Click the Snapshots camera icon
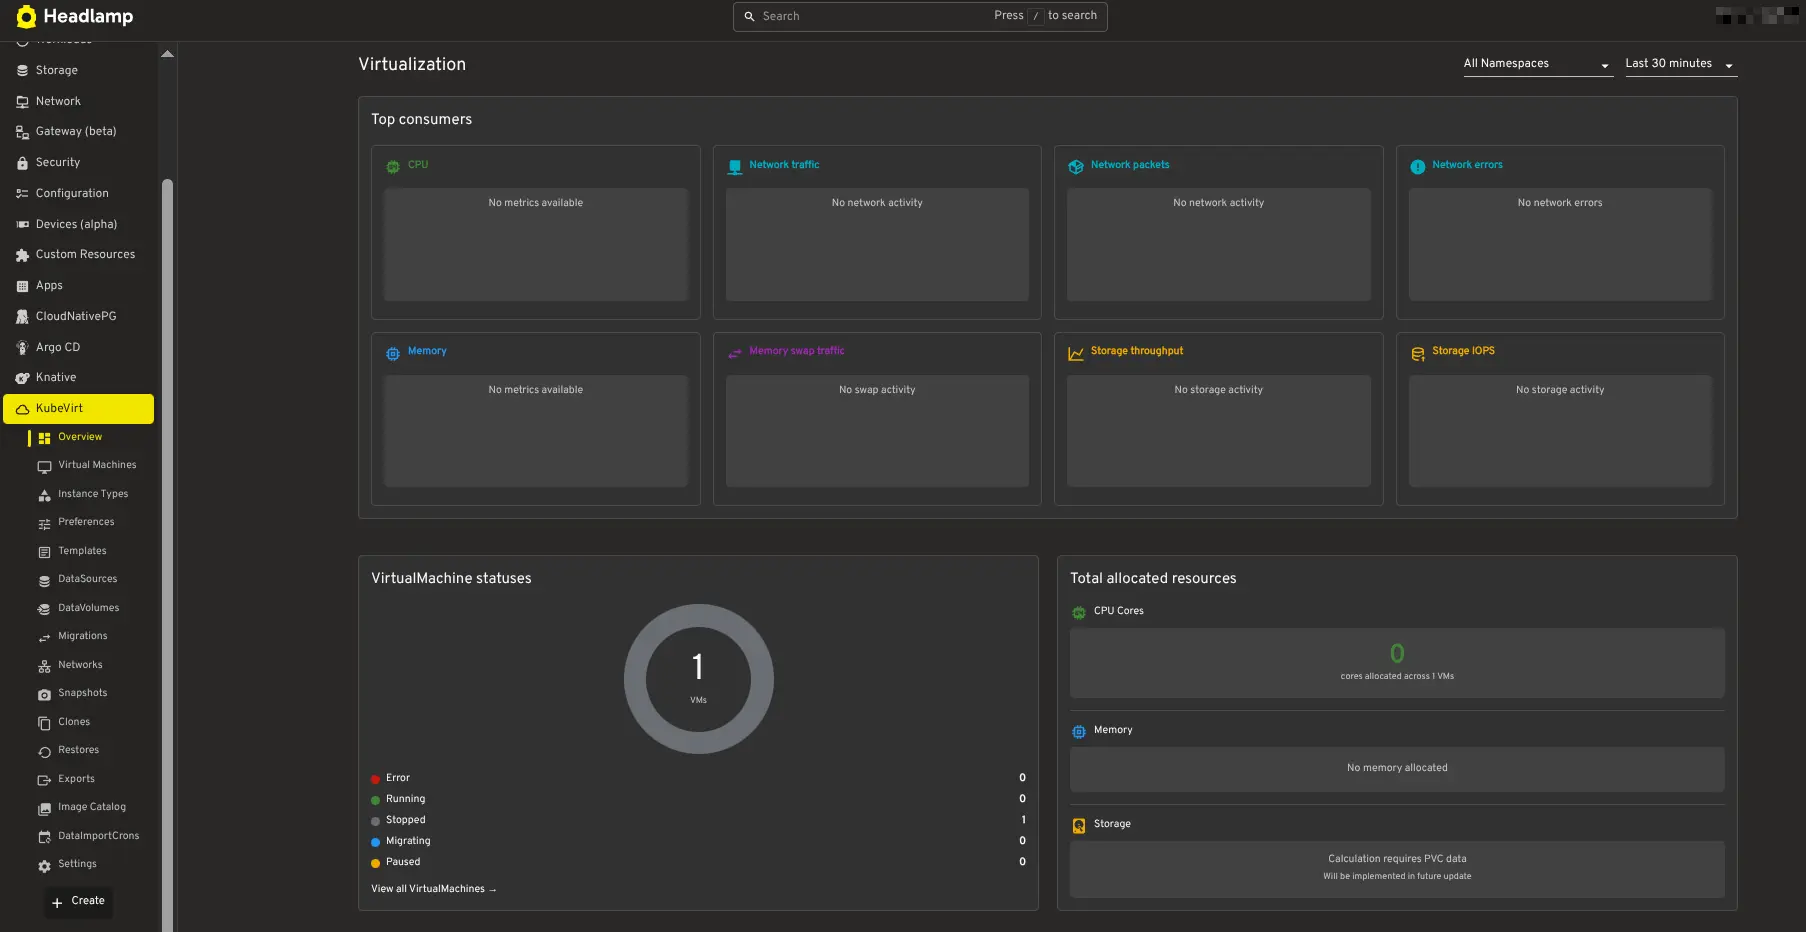The image size is (1806, 932). [x=44, y=694]
